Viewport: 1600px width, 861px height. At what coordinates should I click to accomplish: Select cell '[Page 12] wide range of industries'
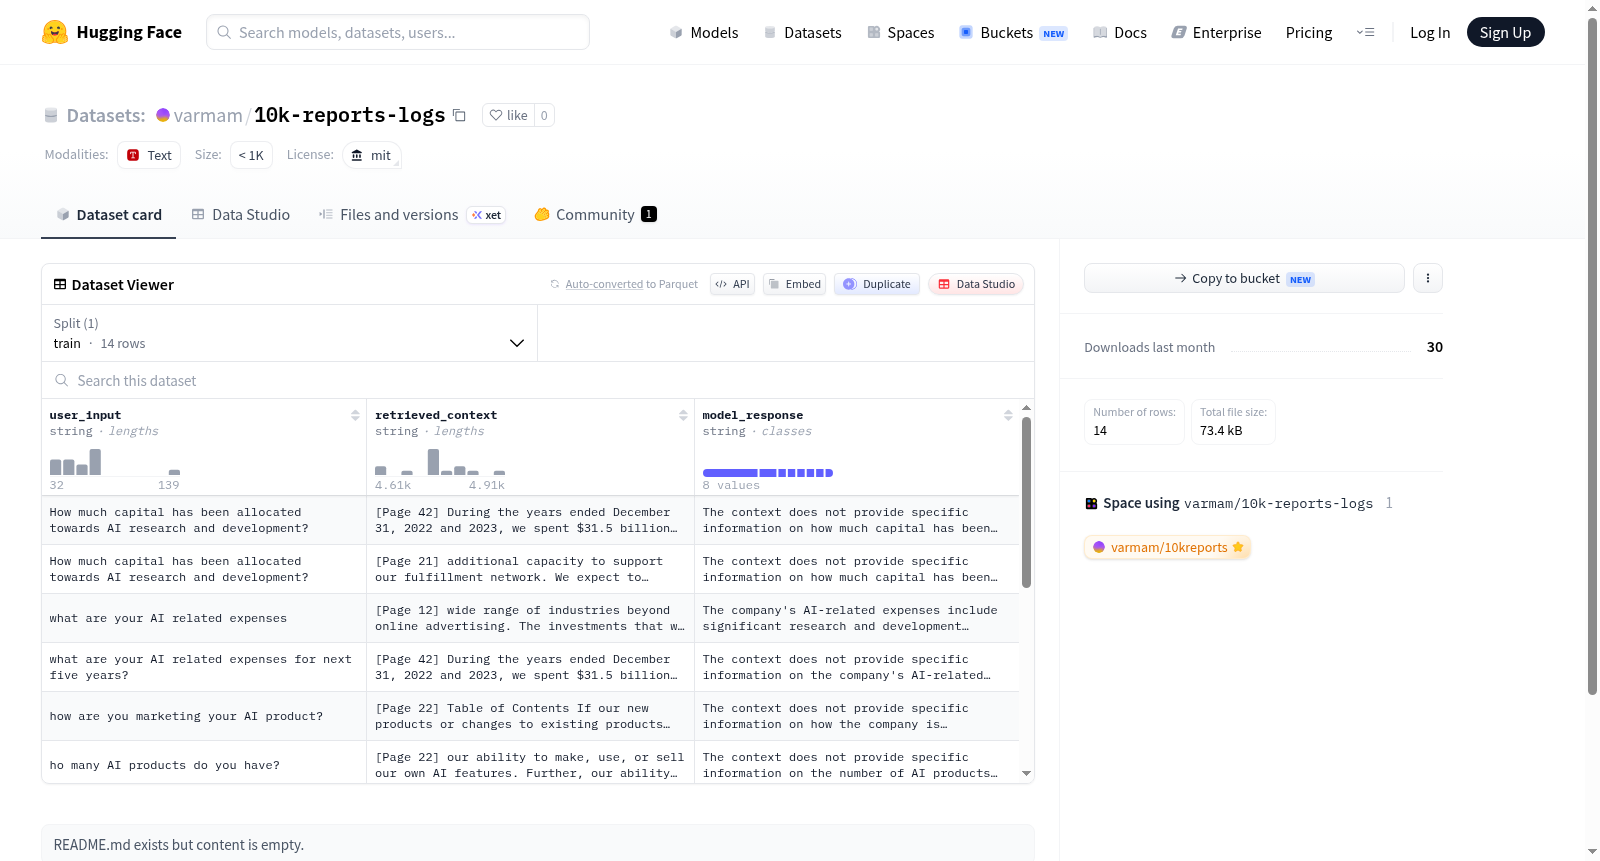530,618
